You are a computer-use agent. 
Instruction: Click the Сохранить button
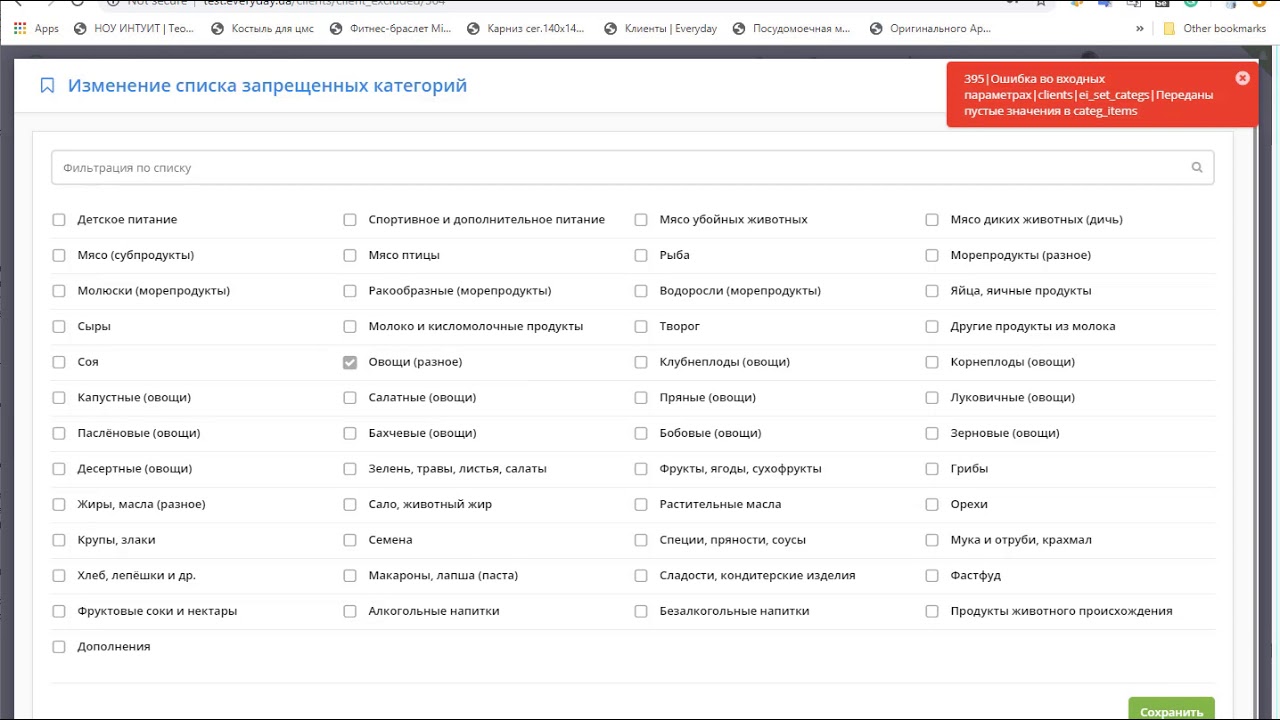1171,711
